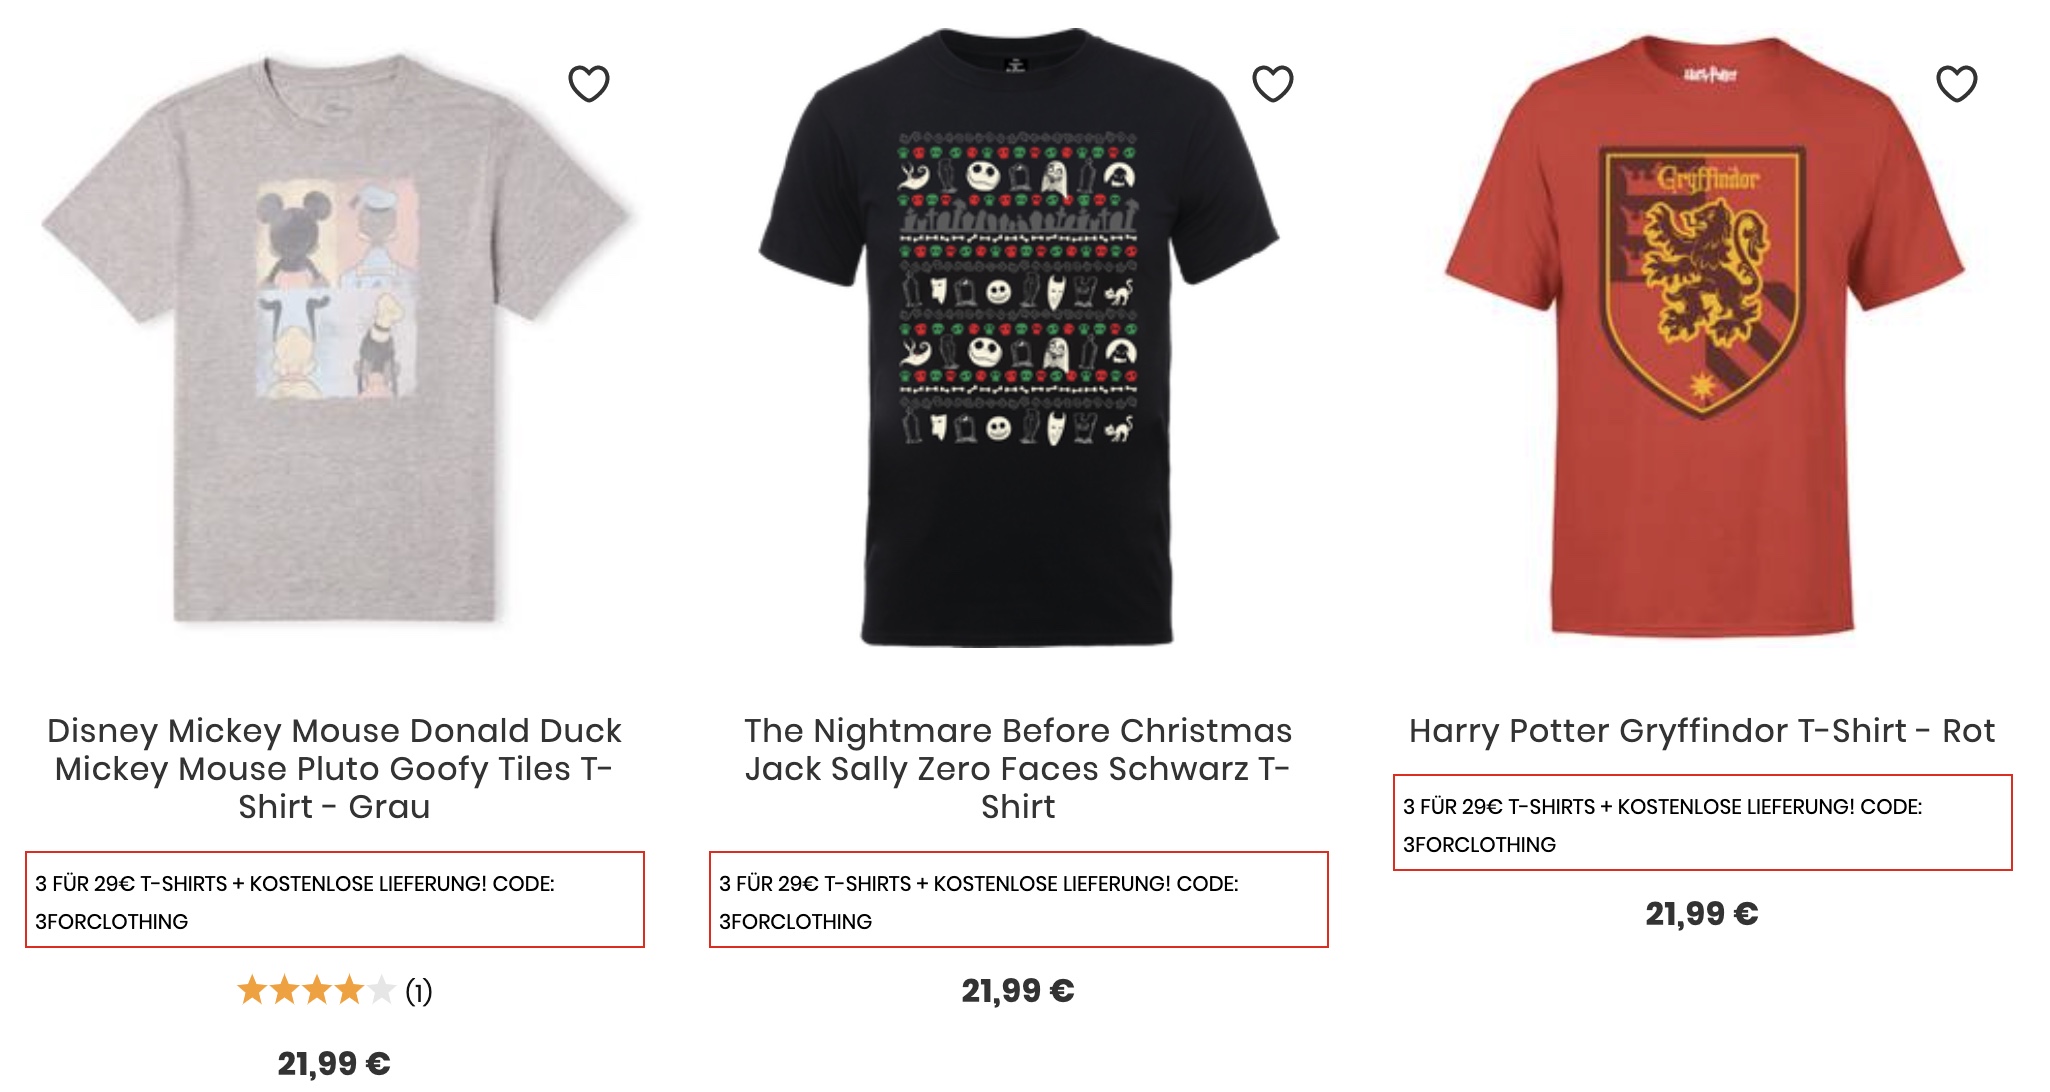Click the heart on Nightmare Before Christmas shirt

[1272, 84]
